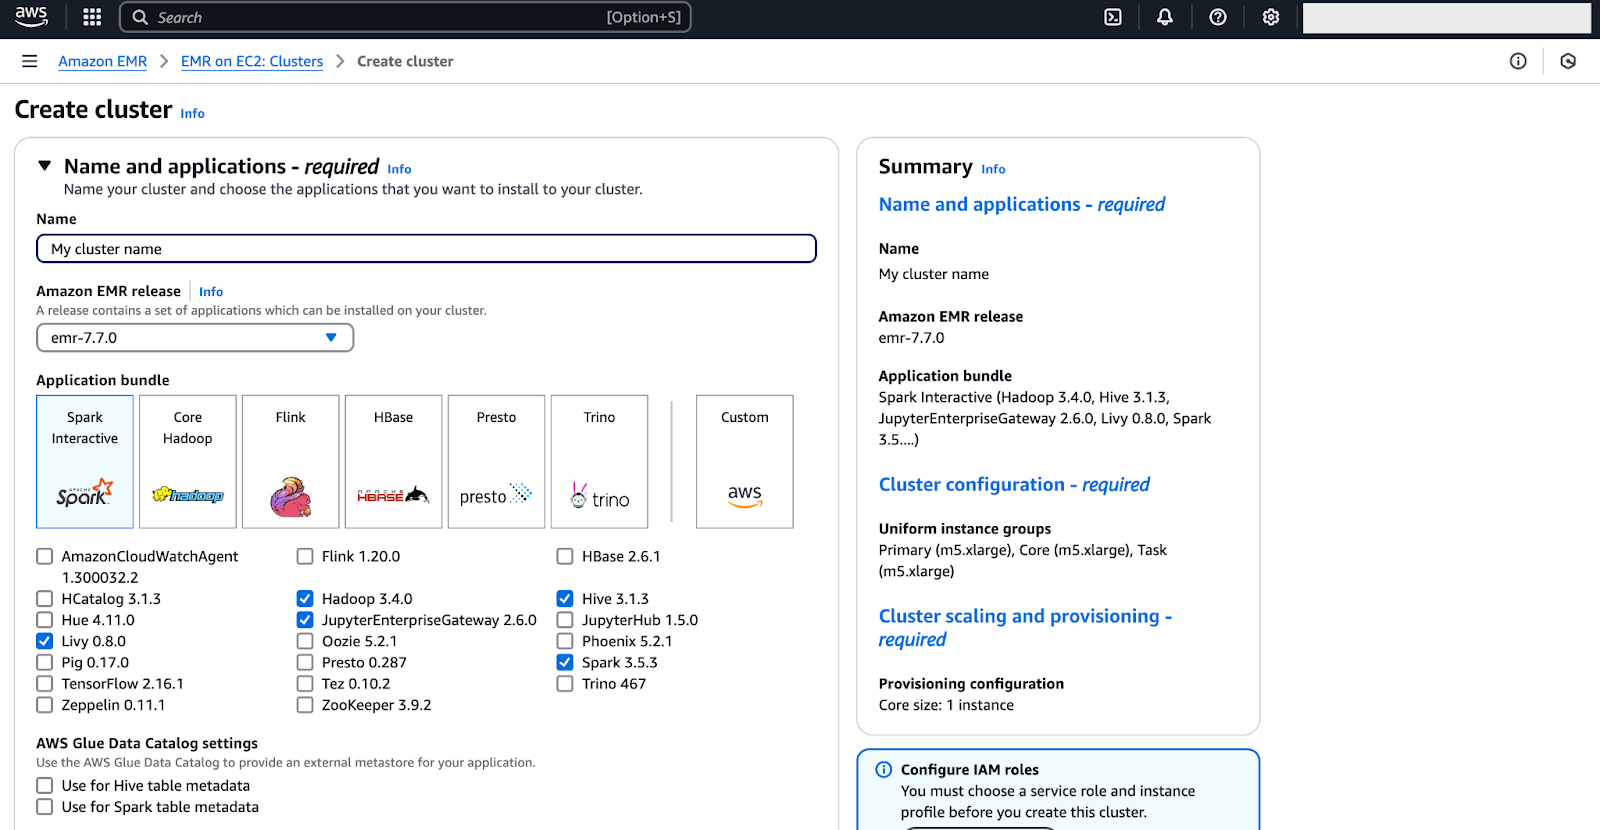Screen dimensions: 1600x830
Task: Open the info panel circle icon
Action: click(1518, 61)
